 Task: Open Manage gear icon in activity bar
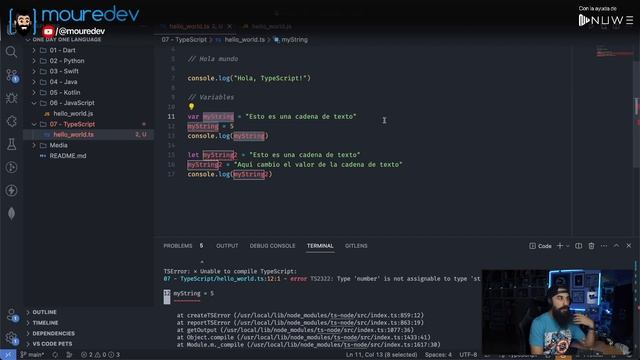tap(12, 338)
